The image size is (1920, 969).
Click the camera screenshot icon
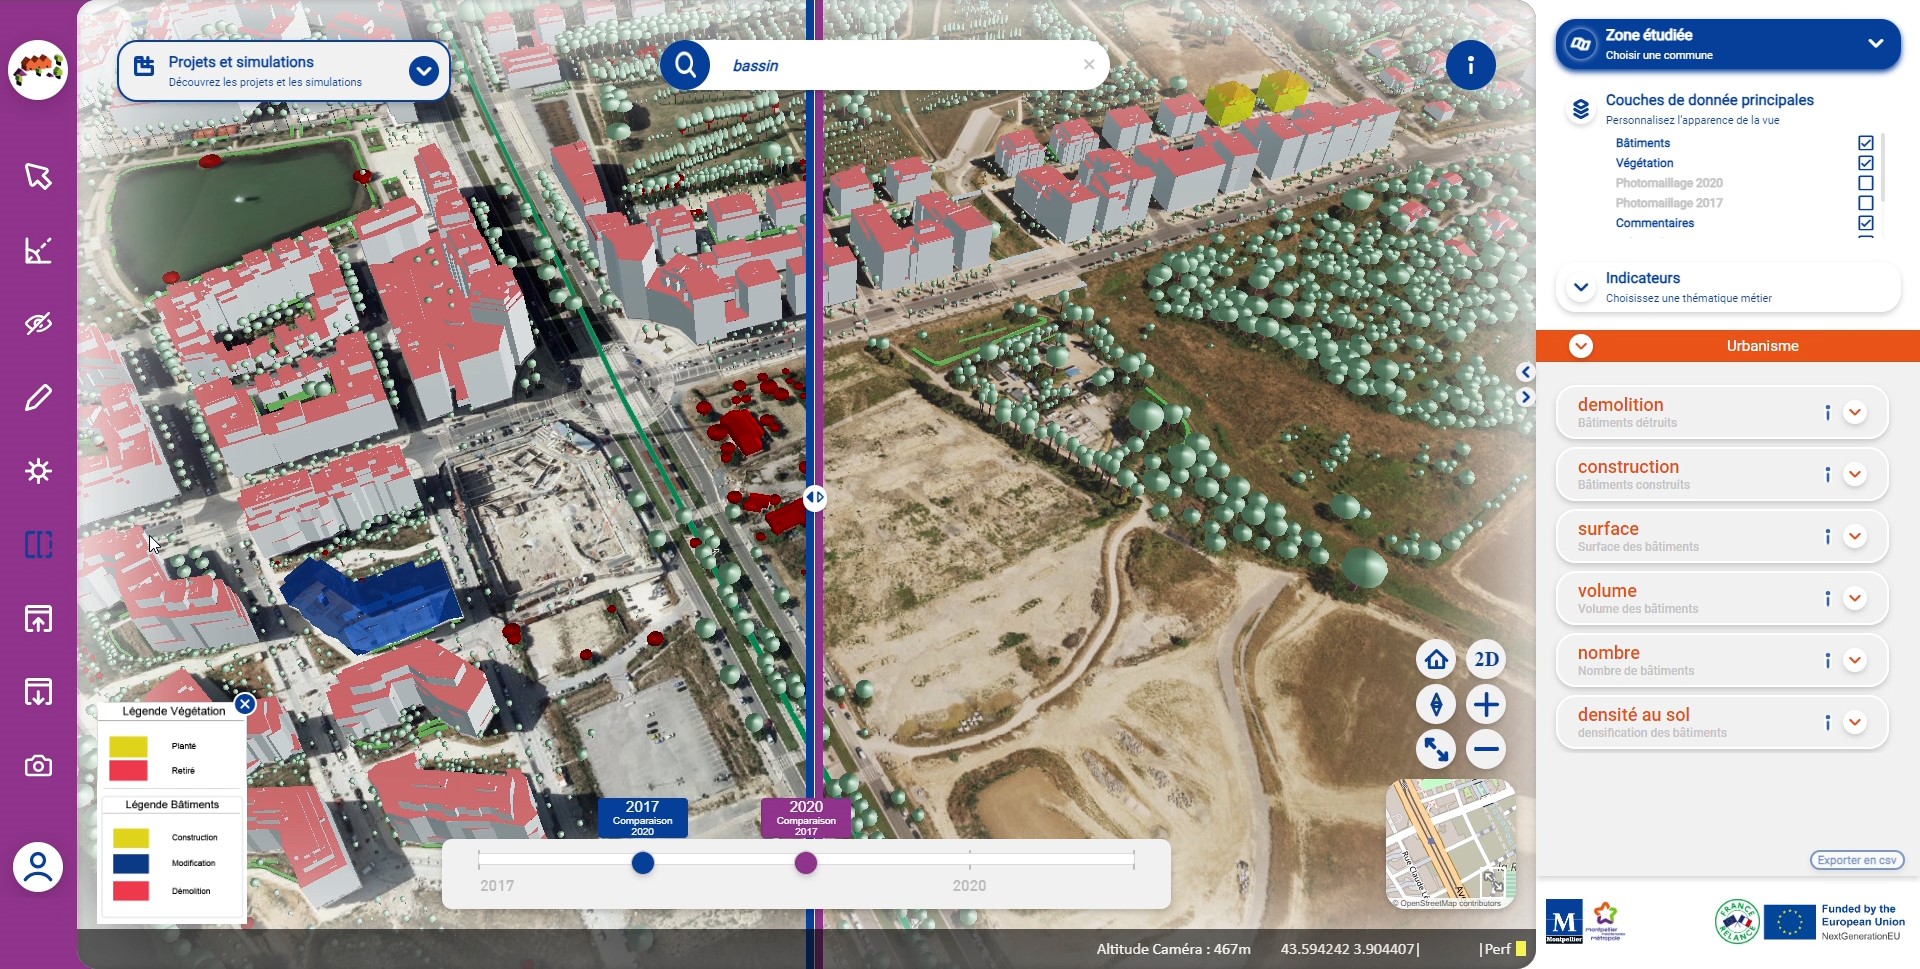pyautogui.click(x=38, y=766)
